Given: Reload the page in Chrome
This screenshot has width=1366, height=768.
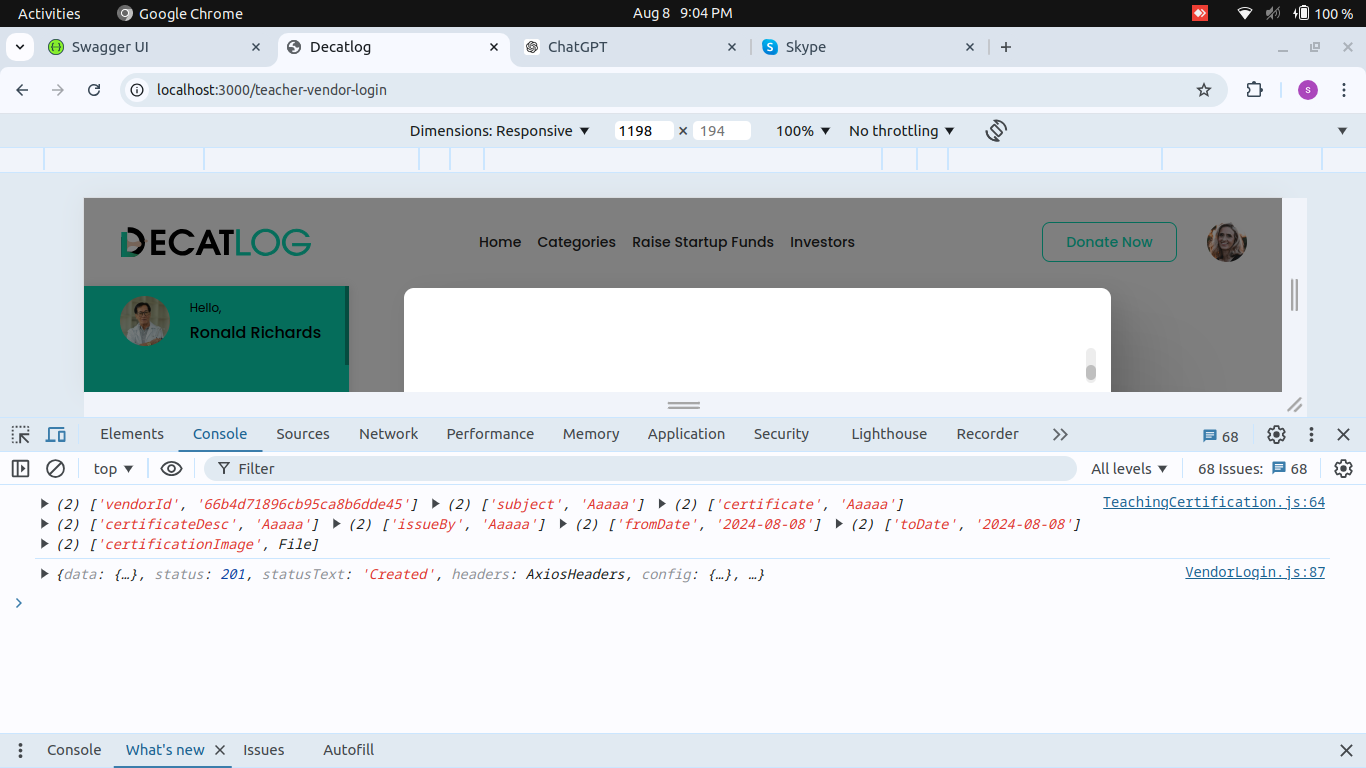Looking at the screenshot, I should (94, 90).
